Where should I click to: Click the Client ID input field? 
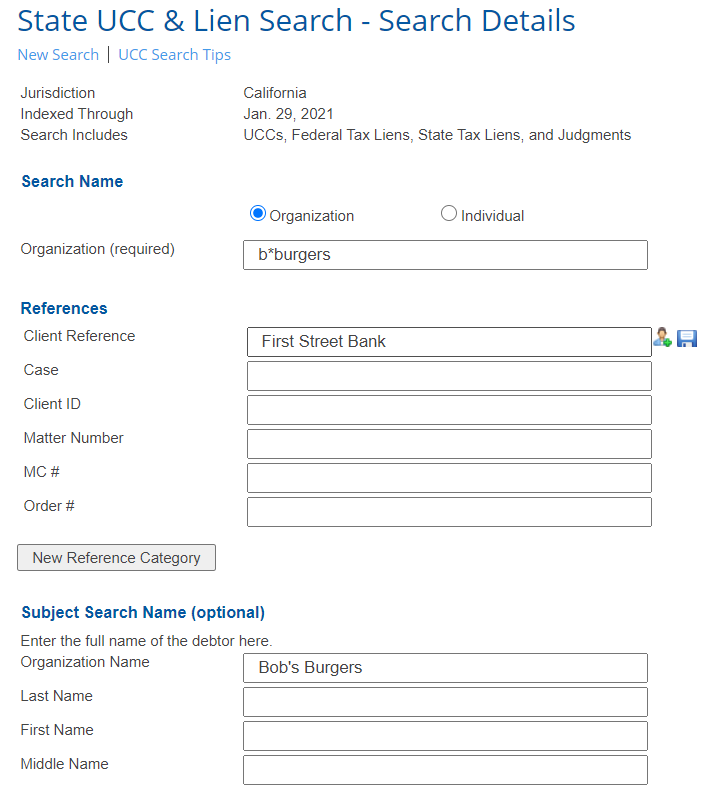point(449,410)
